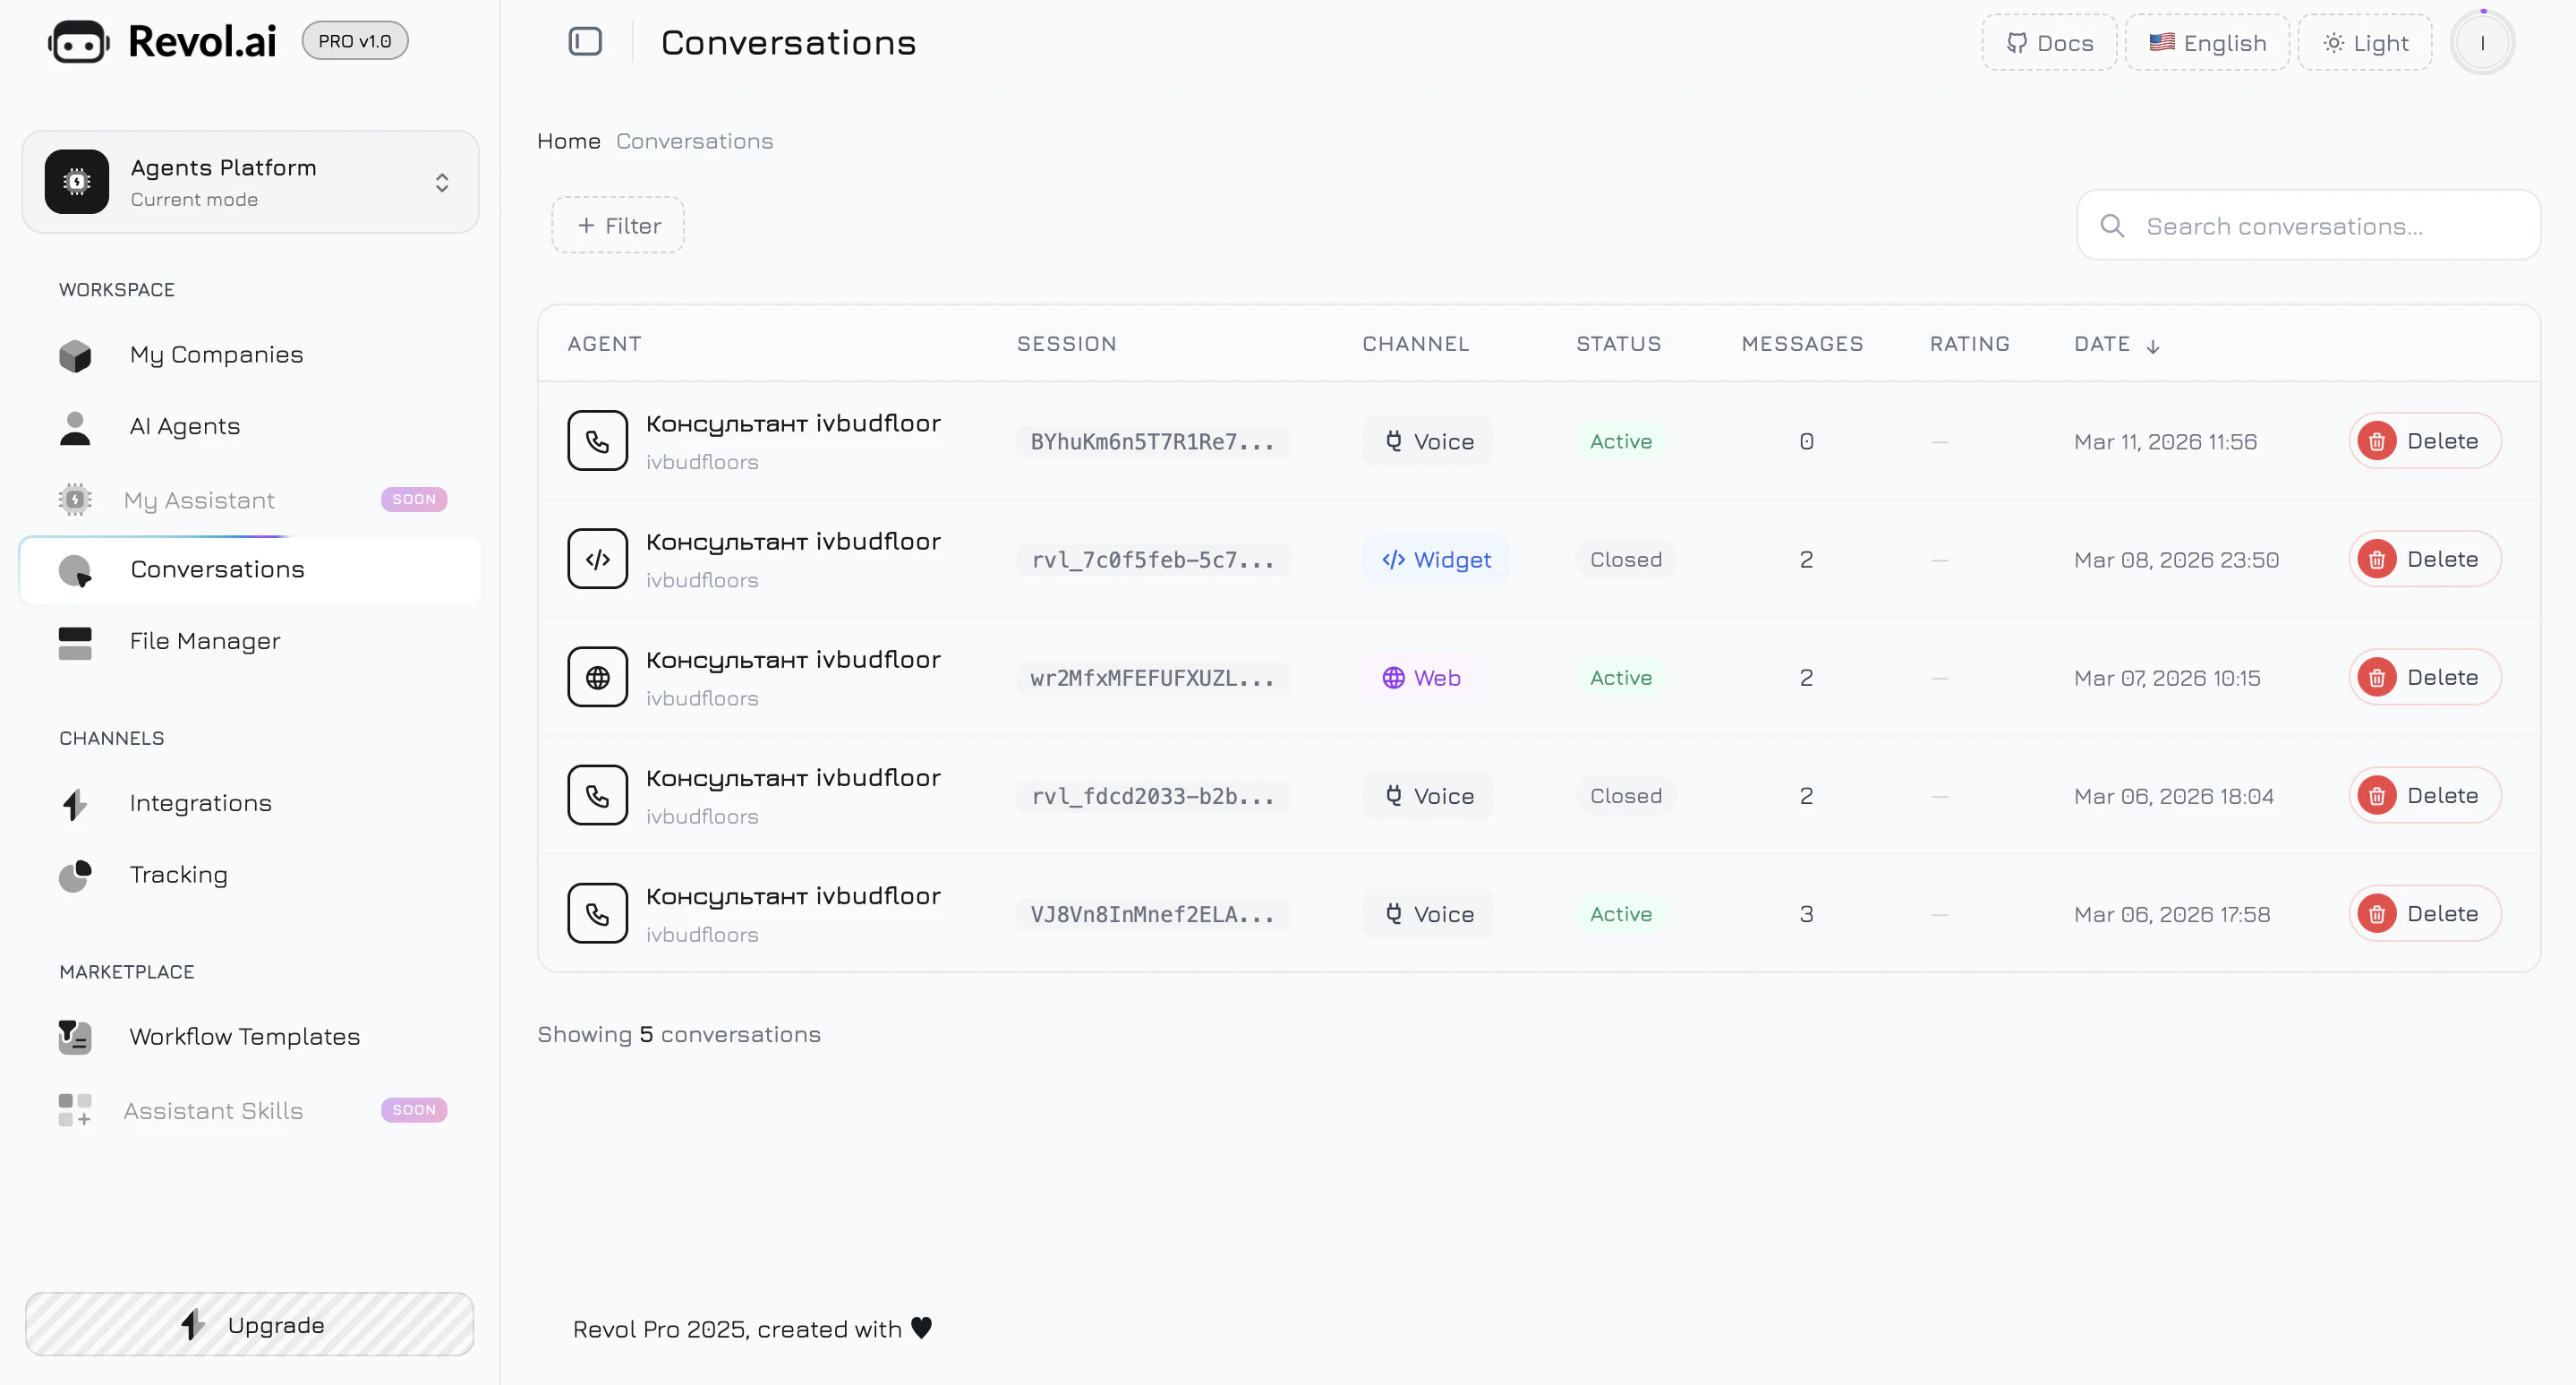Click the phone icon of rvl_fdcd2033 row
This screenshot has height=1385, width=2576.
pyautogui.click(x=598, y=795)
